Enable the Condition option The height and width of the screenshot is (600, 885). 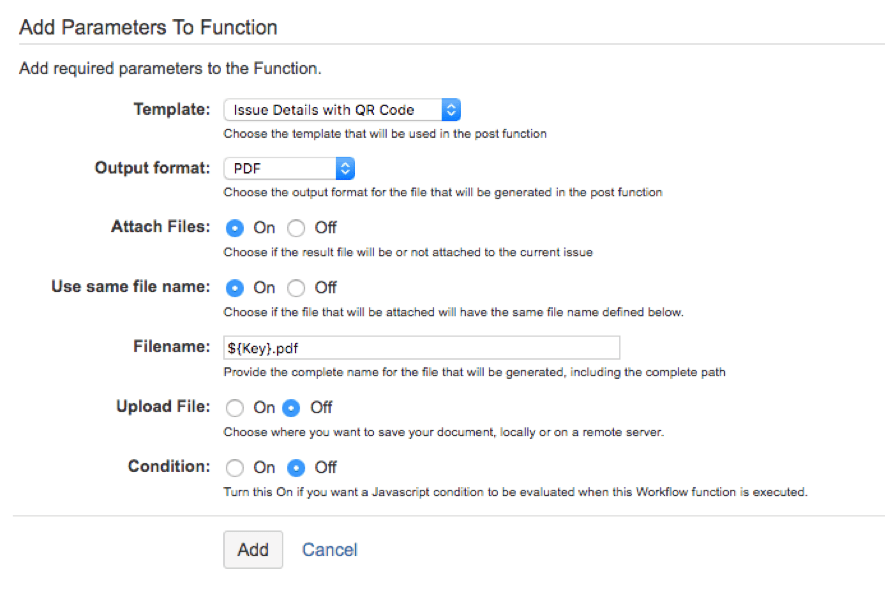coord(236,468)
